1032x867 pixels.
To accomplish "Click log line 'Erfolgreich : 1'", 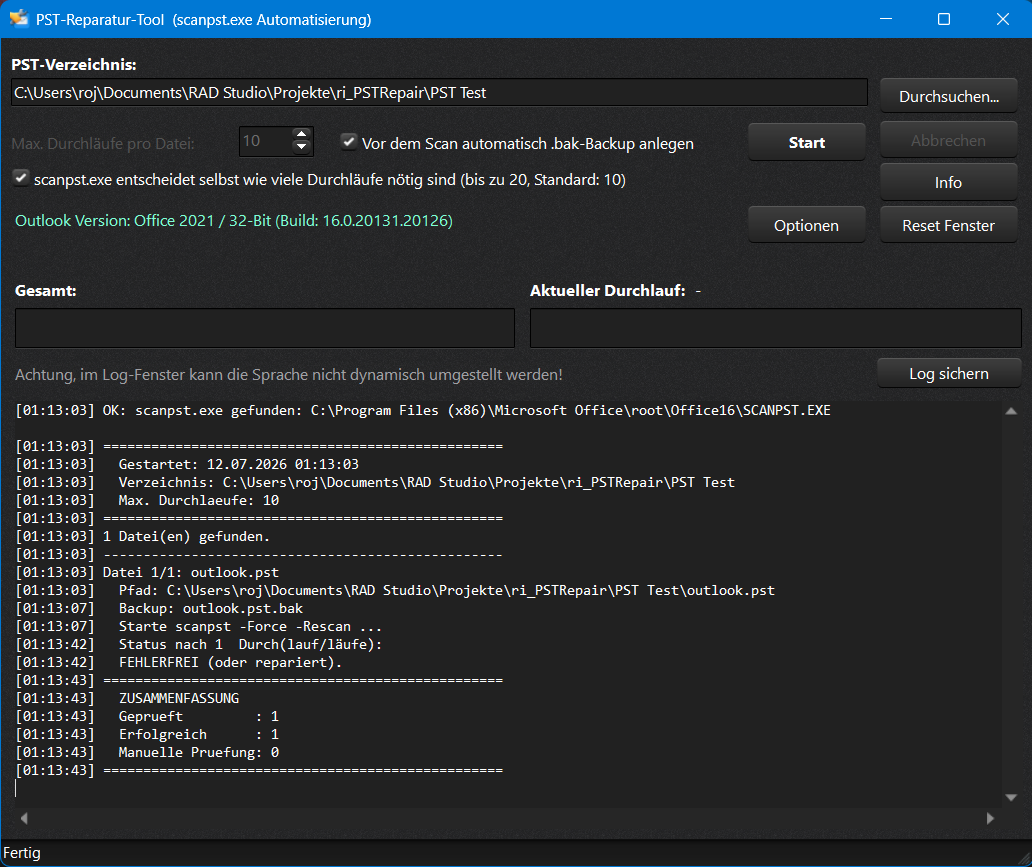I will pyautogui.click(x=199, y=734).
